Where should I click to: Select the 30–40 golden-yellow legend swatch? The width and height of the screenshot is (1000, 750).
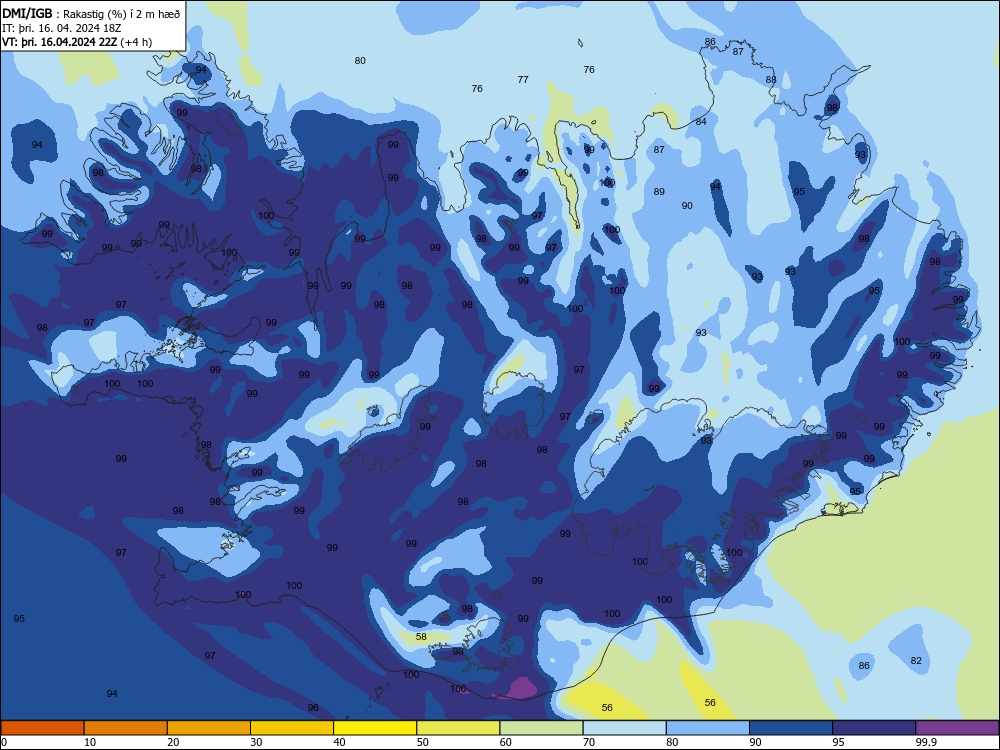292,728
